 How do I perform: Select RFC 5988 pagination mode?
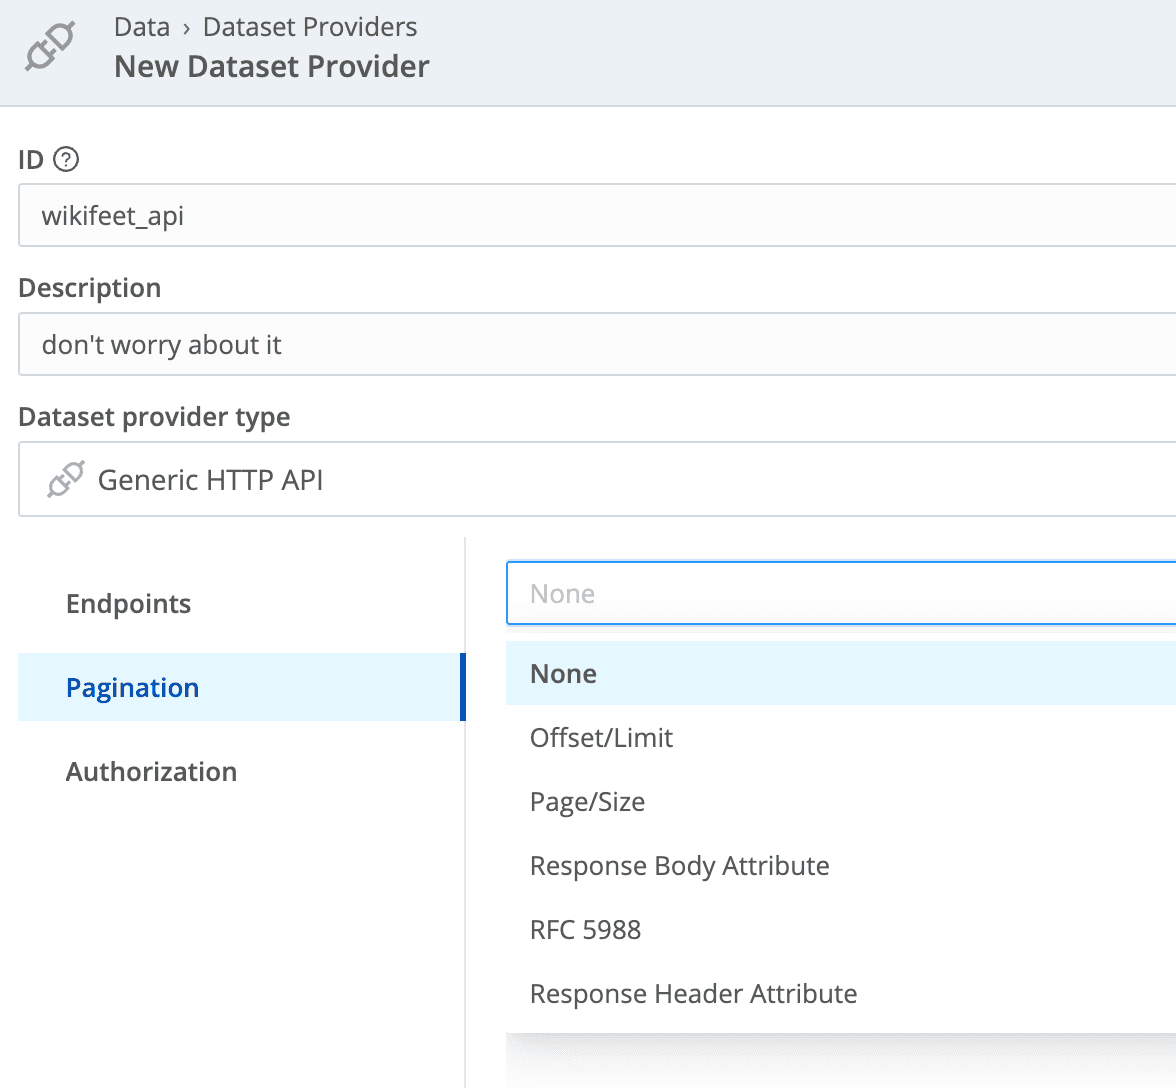coord(586,929)
